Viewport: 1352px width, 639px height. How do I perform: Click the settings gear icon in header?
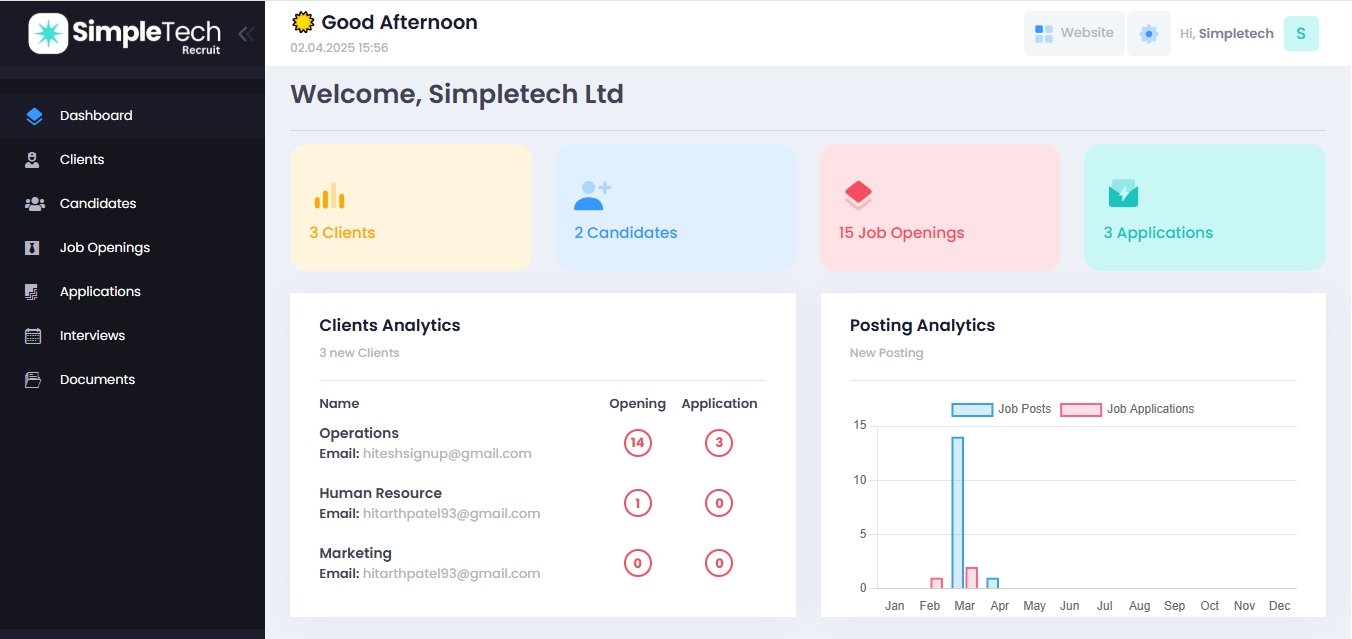click(x=1149, y=34)
